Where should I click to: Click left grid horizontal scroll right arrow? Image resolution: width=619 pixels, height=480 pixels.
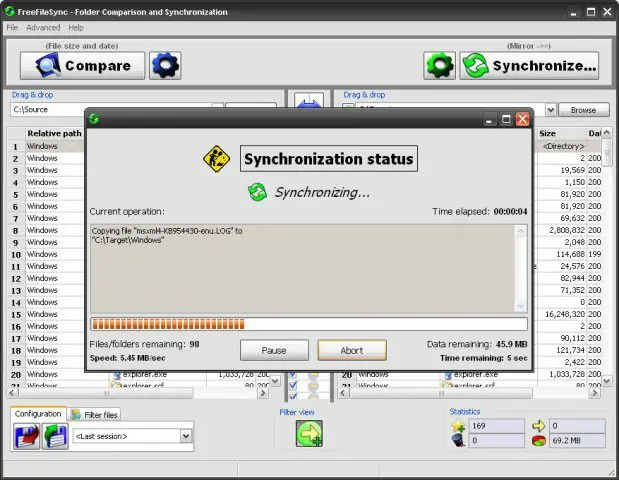(x=263, y=393)
